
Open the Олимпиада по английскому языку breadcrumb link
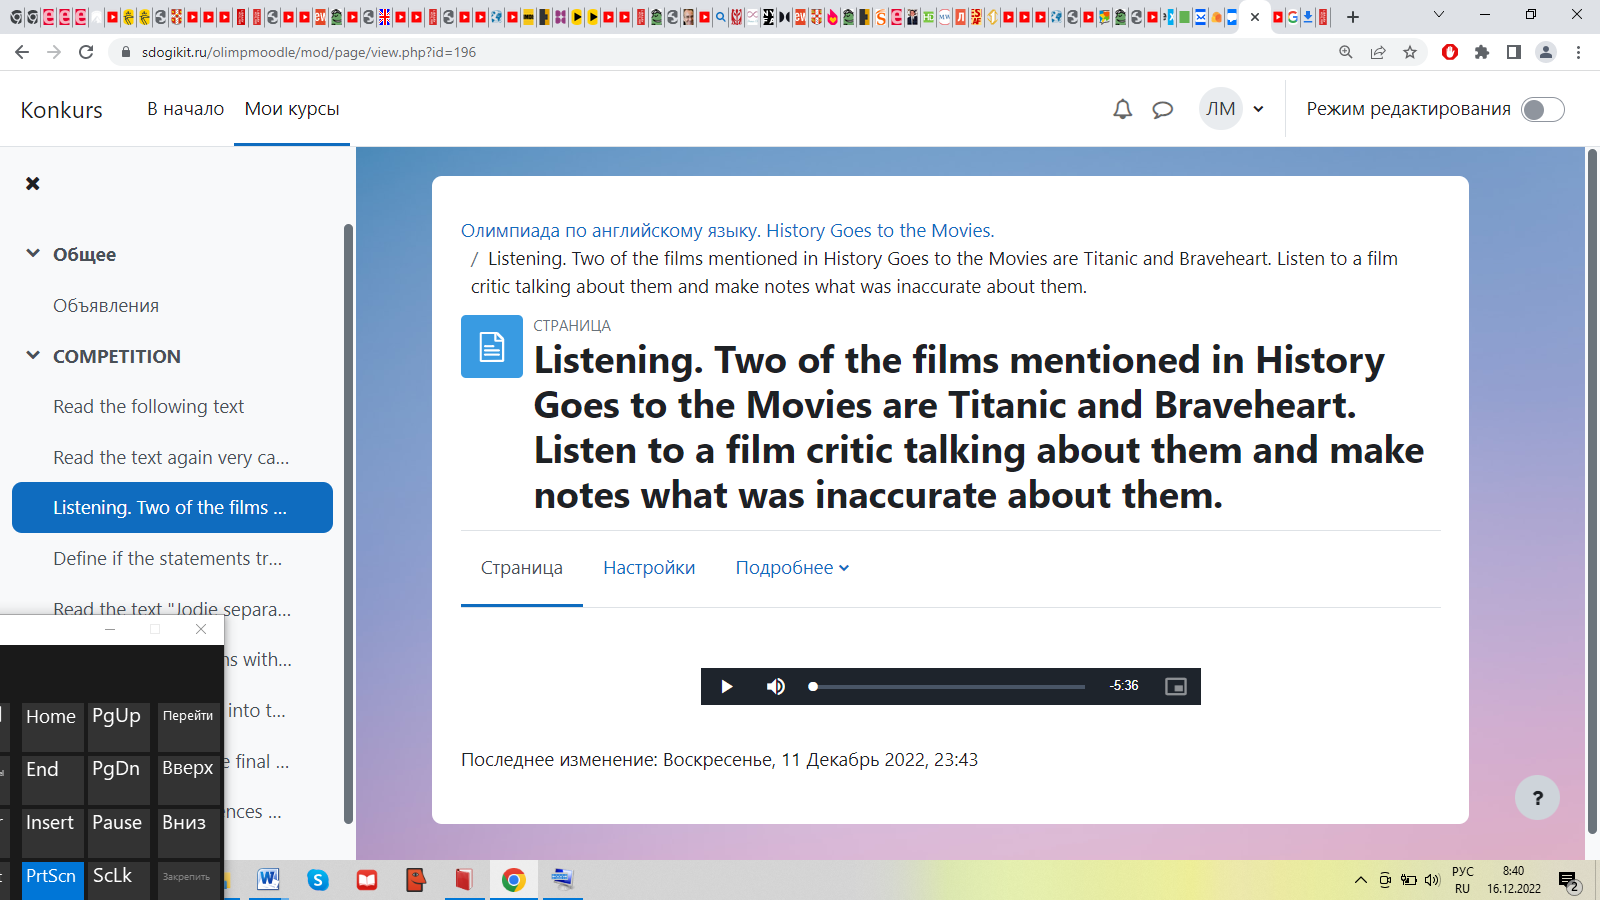click(x=727, y=231)
